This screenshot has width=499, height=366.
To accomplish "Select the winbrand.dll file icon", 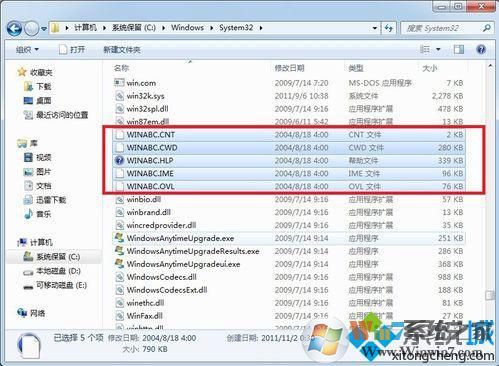I will 119,212.
